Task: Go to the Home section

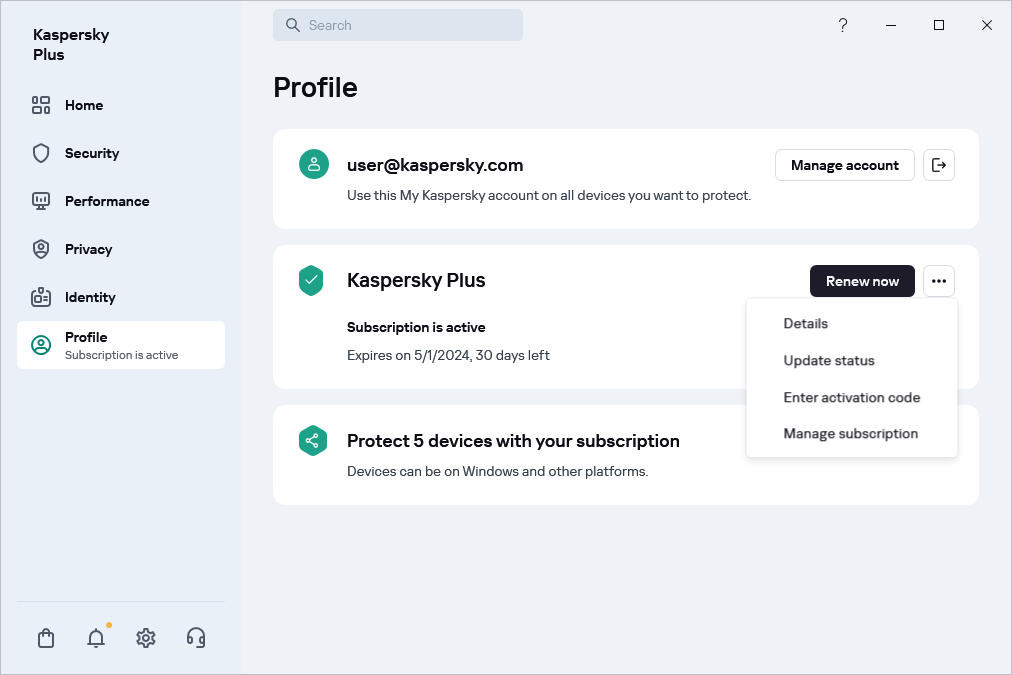Action: click(x=84, y=105)
